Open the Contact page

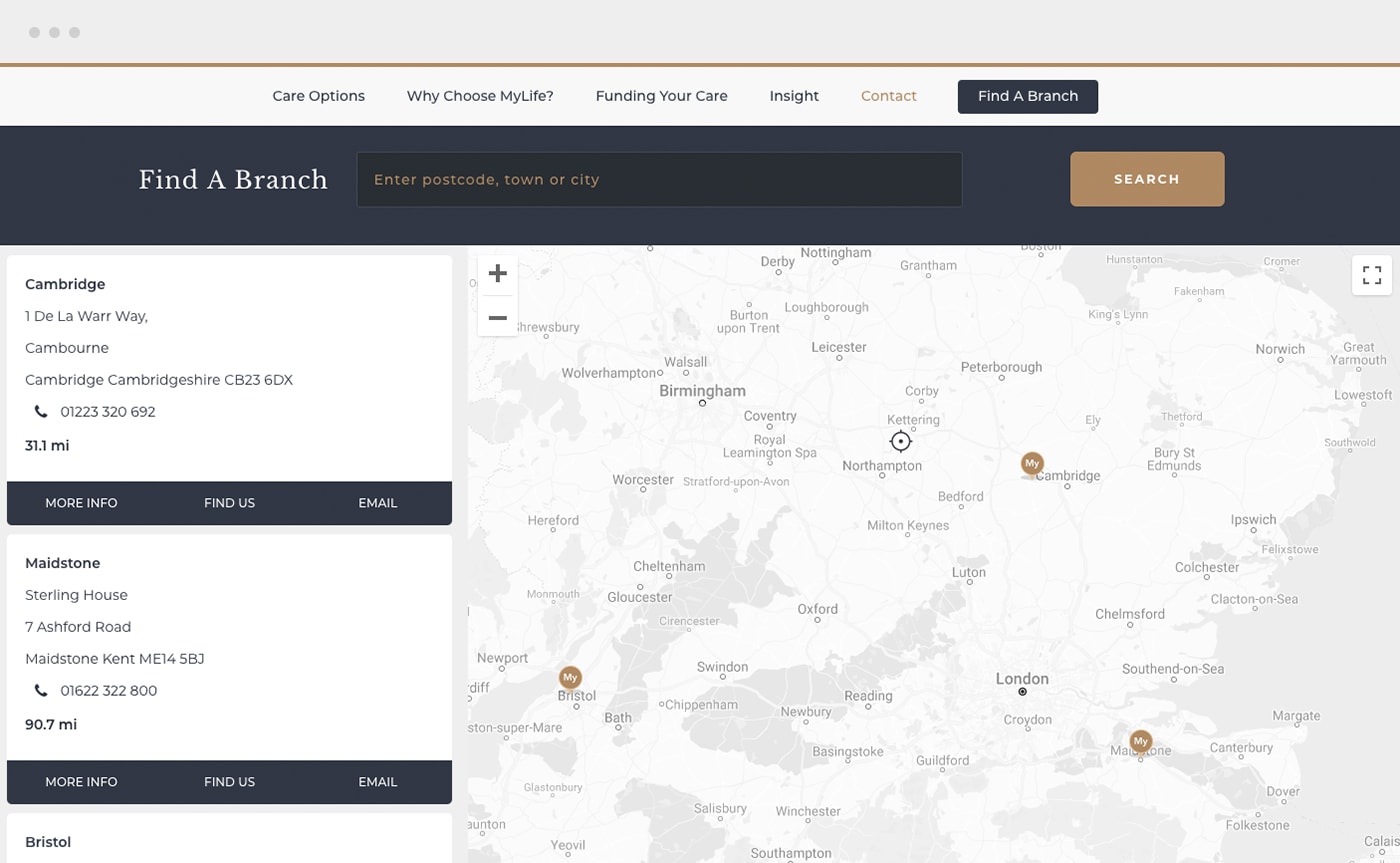888,96
